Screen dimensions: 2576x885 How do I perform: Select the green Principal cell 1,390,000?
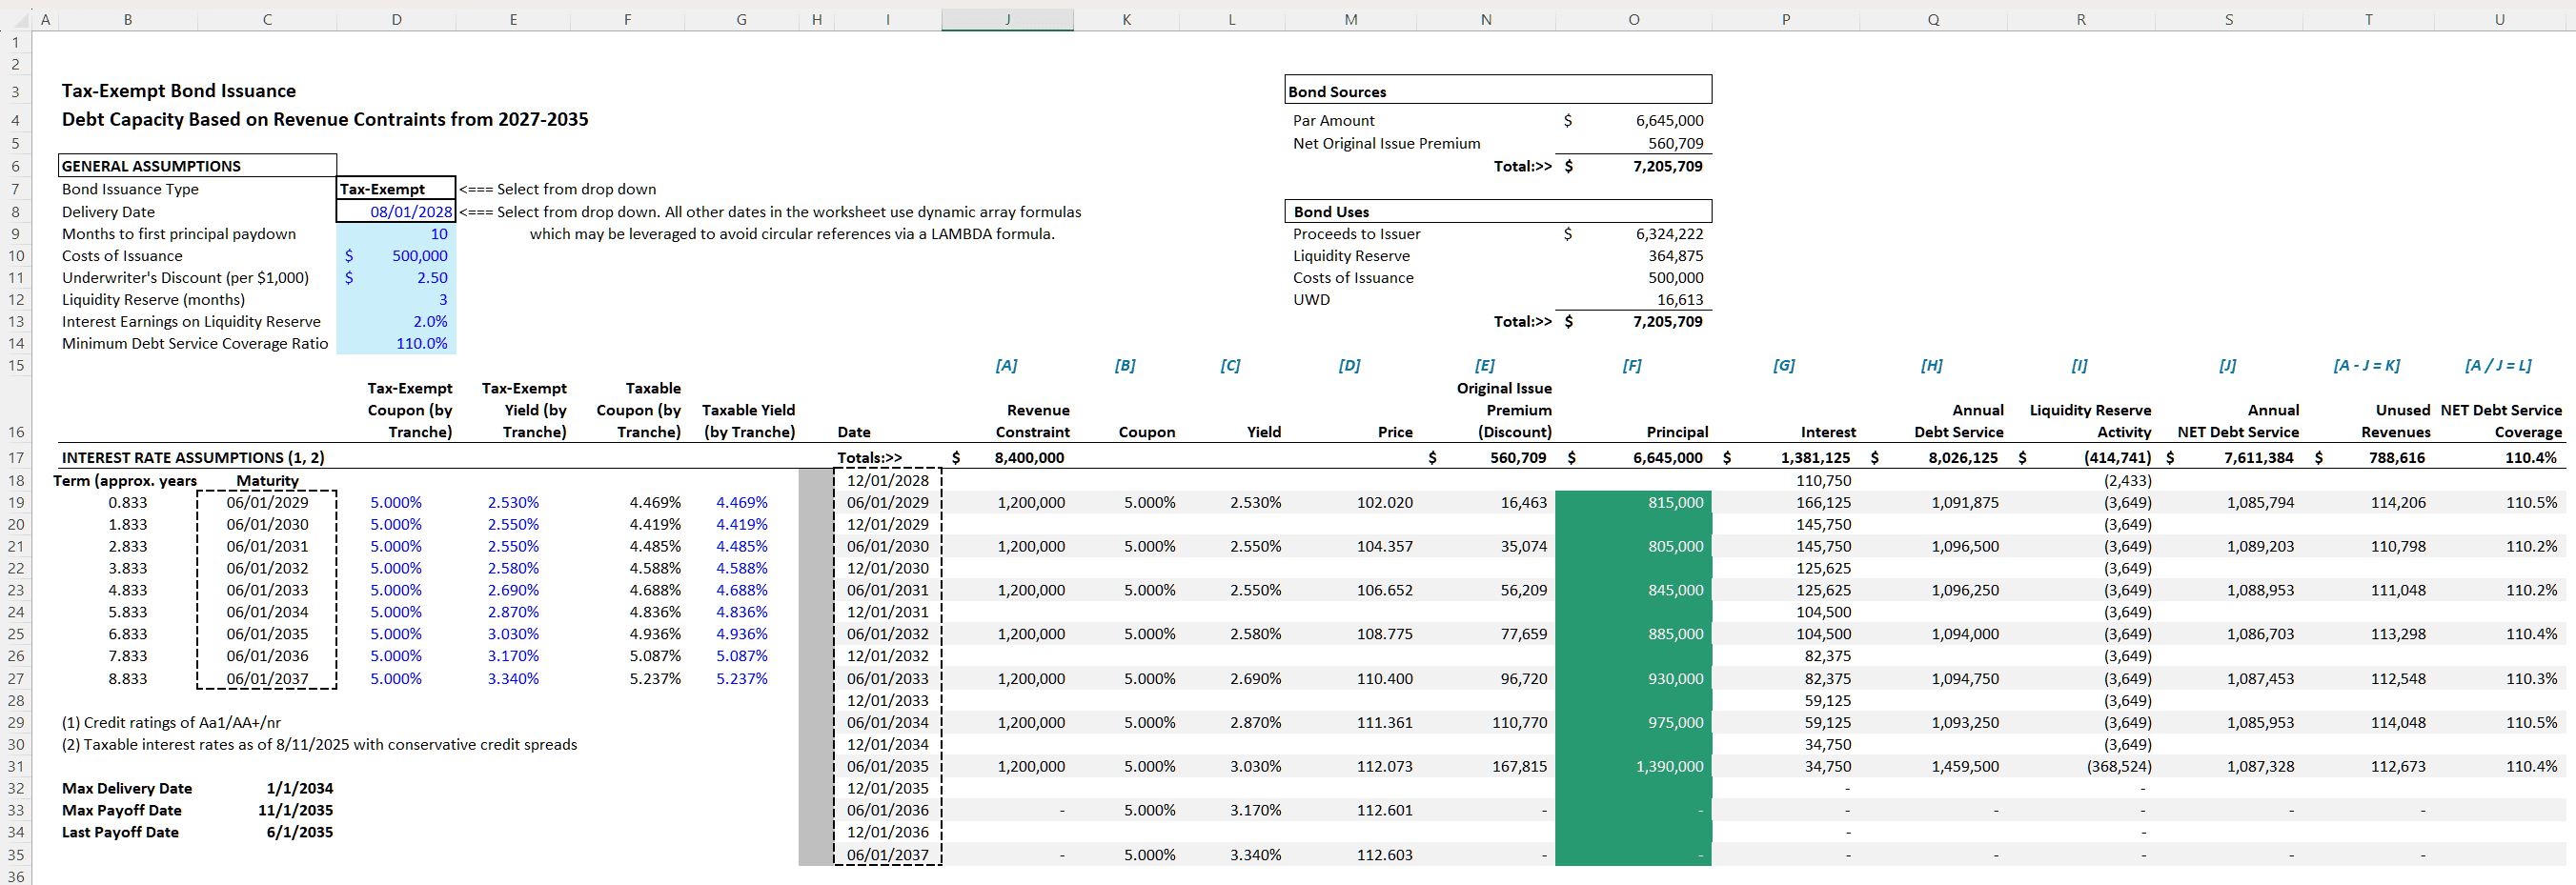pyautogui.click(x=1633, y=767)
